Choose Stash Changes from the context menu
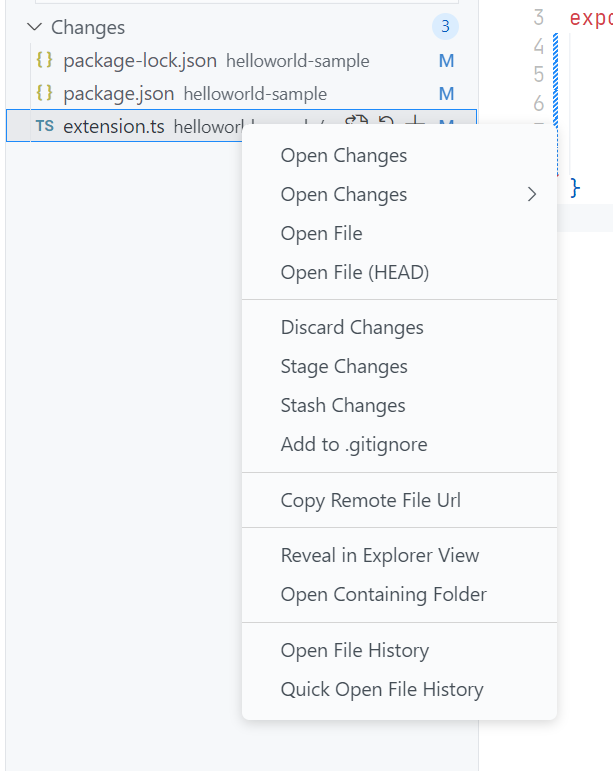613x771 pixels. point(399,405)
